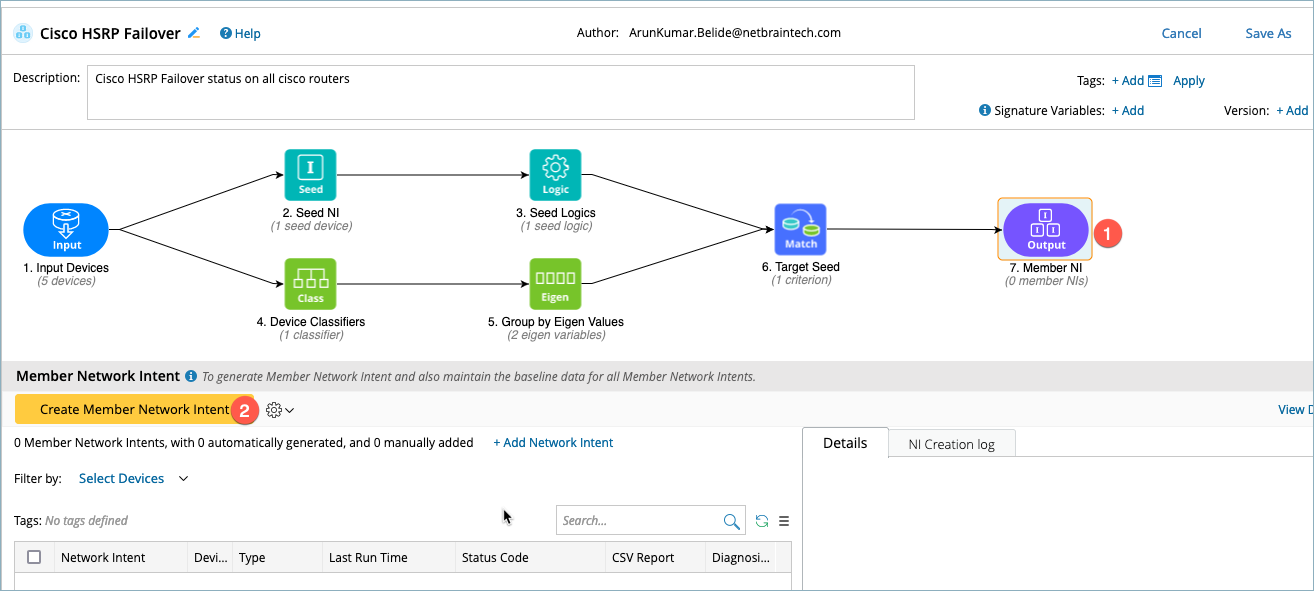The height and width of the screenshot is (591, 1314).
Task: Click the '(1 seed logic)' caption
Action: point(555,226)
